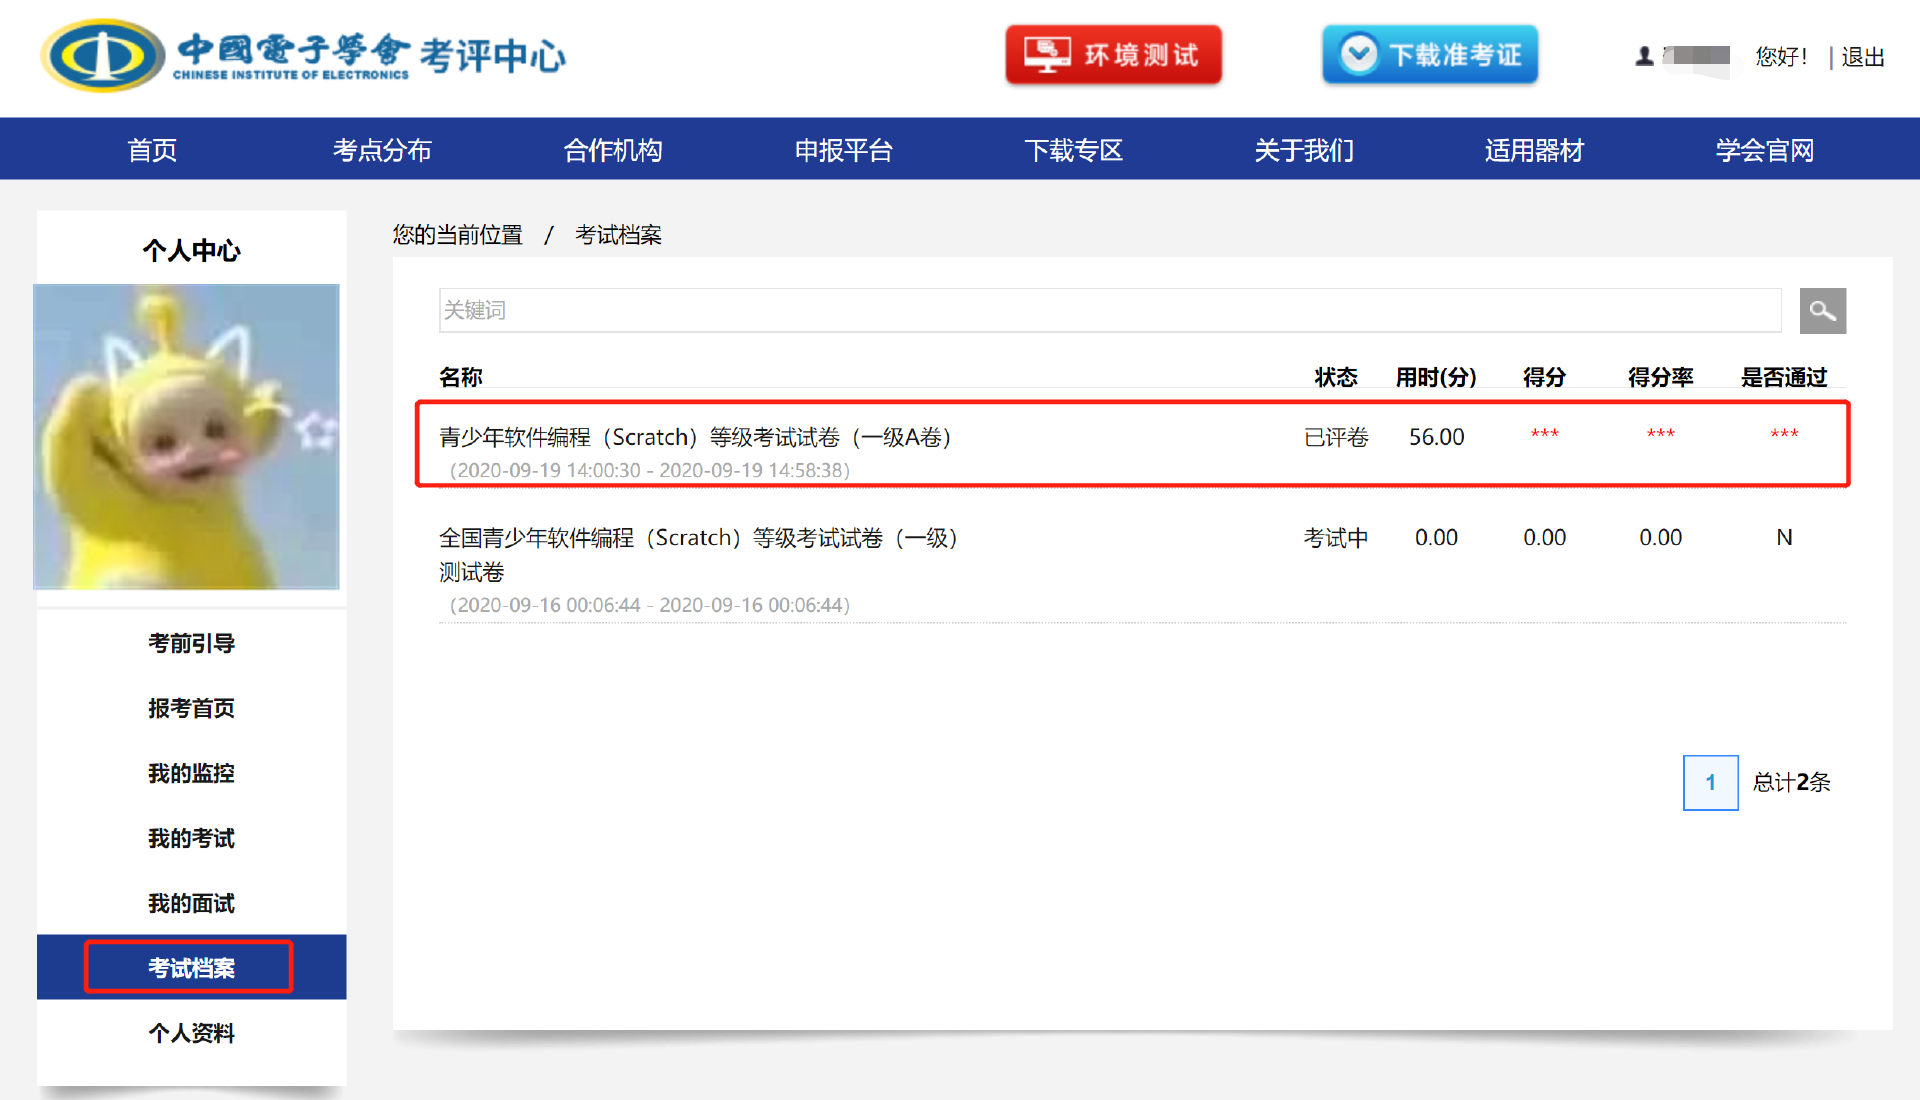Image resolution: width=1920 pixels, height=1100 pixels.
Task: Focus the 关键词 search input field
Action: pyautogui.click(x=1109, y=311)
